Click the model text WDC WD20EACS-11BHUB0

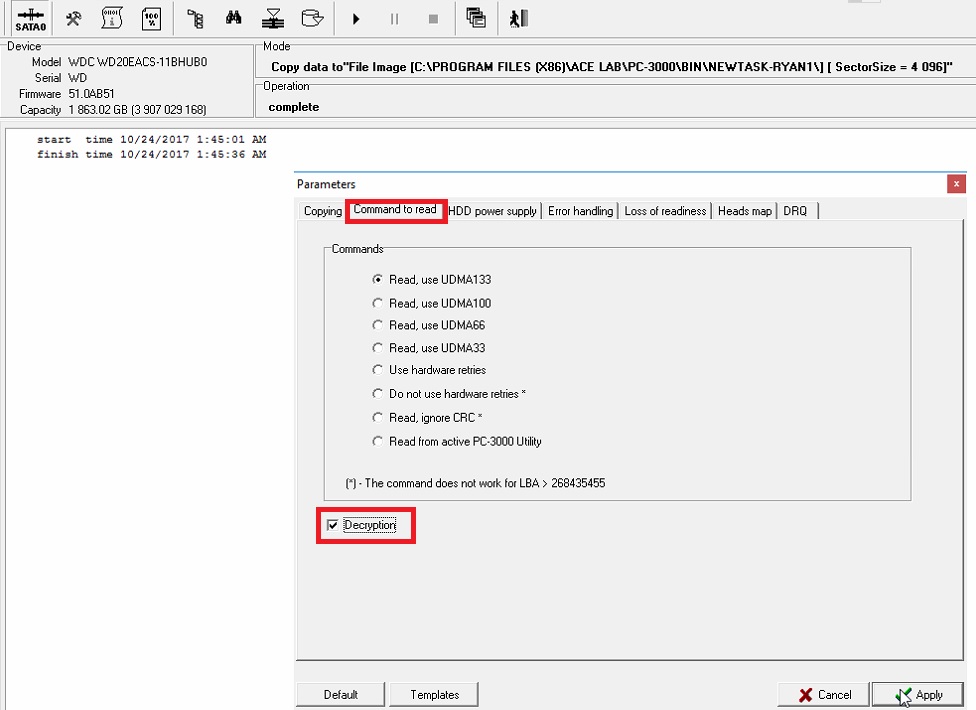click(x=138, y=62)
